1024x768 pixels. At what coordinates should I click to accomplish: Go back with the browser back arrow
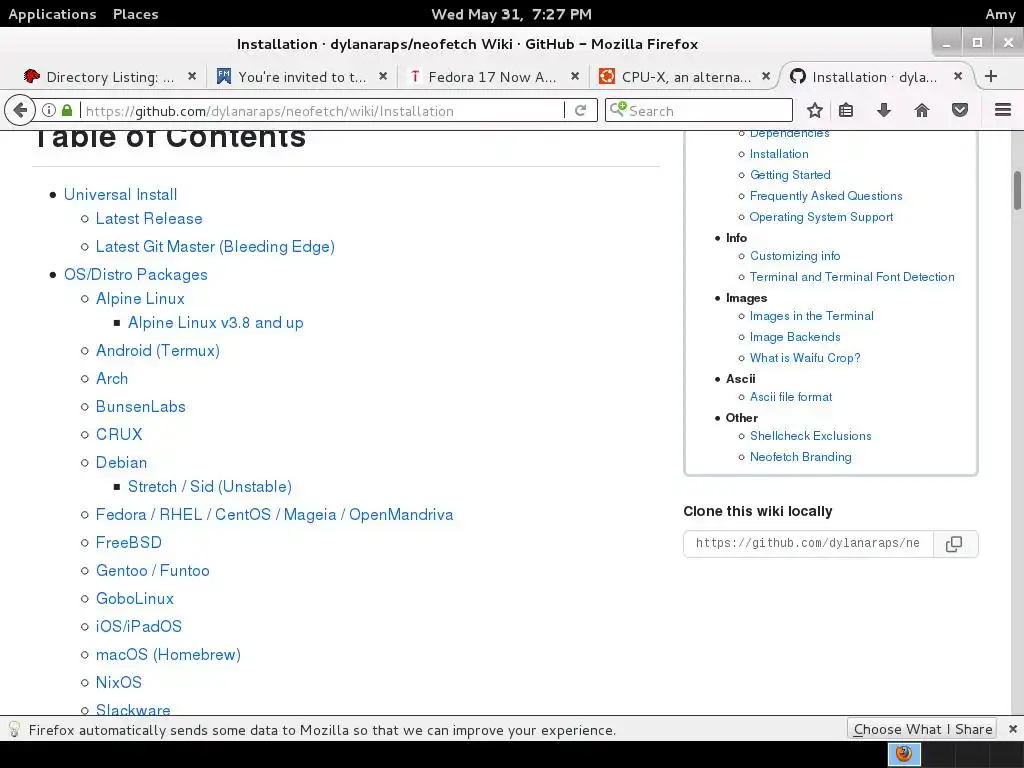tap(20, 110)
